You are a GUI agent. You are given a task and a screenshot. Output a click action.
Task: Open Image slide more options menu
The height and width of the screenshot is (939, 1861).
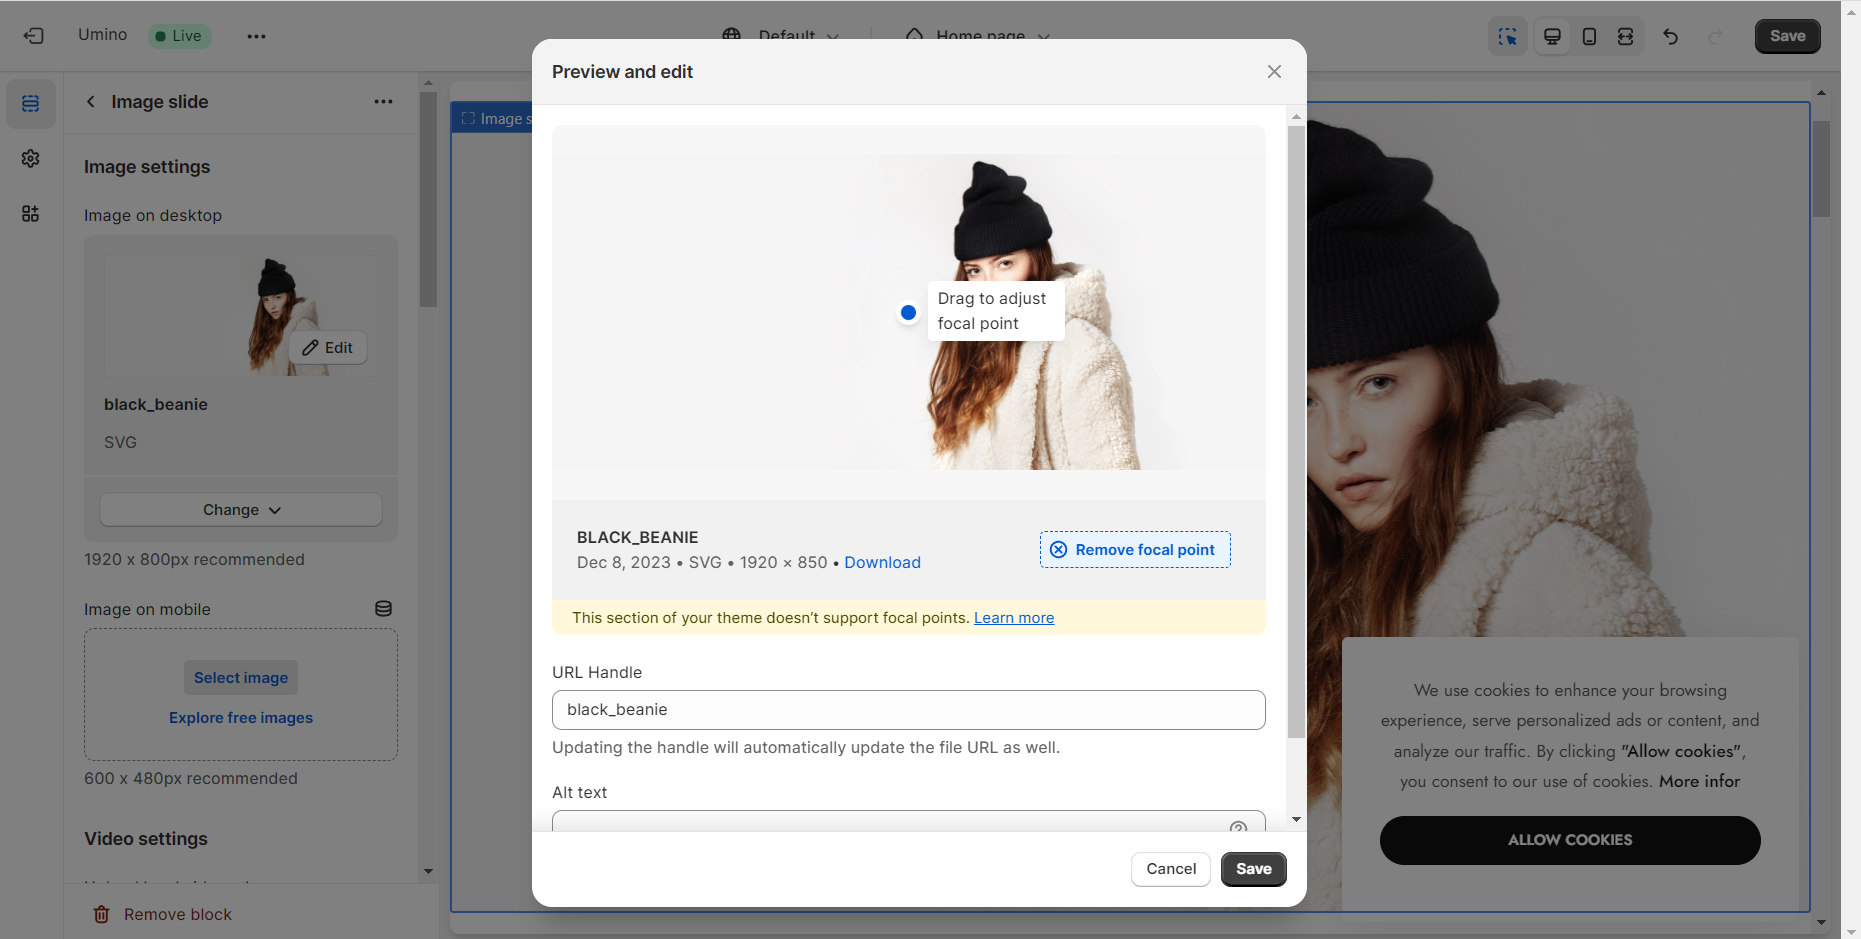pyautogui.click(x=383, y=102)
